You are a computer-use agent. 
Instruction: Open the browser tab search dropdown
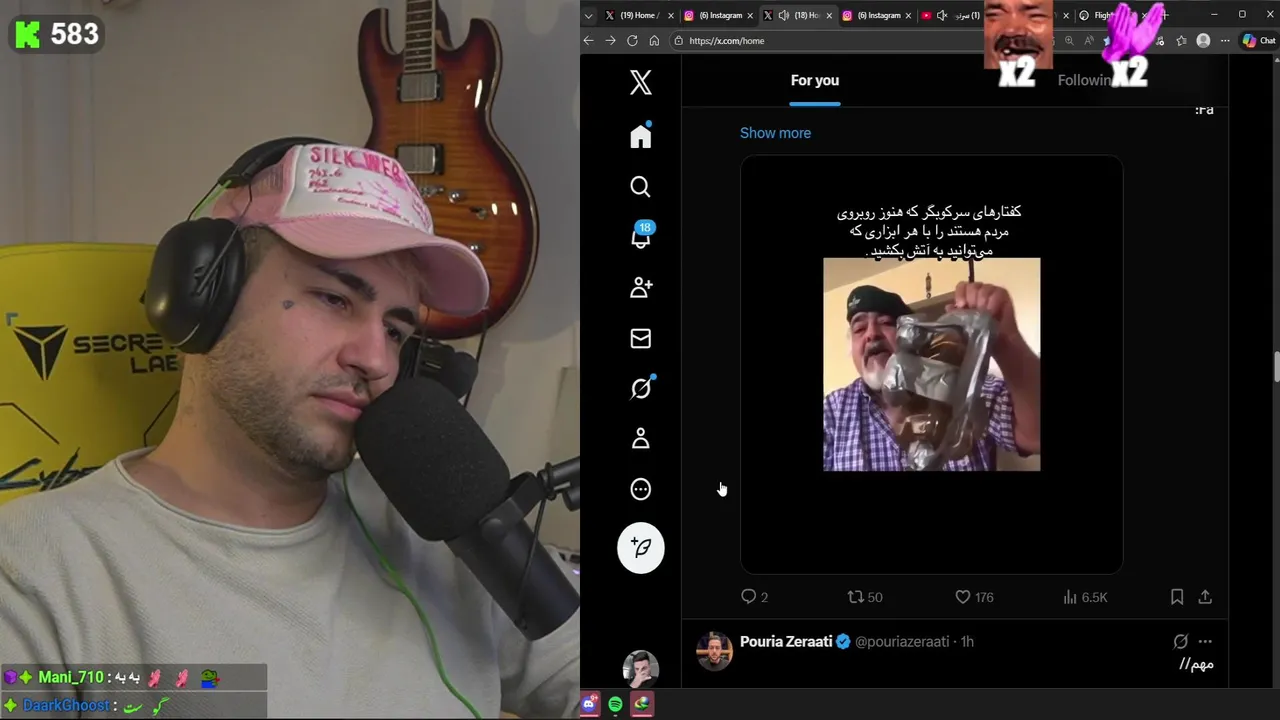click(x=589, y=15)
